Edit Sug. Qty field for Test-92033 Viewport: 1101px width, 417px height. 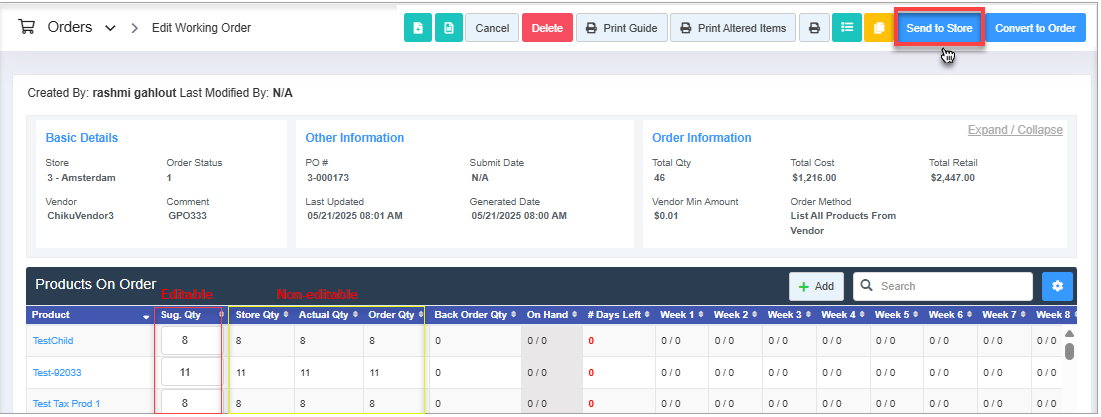click(191, 372)
